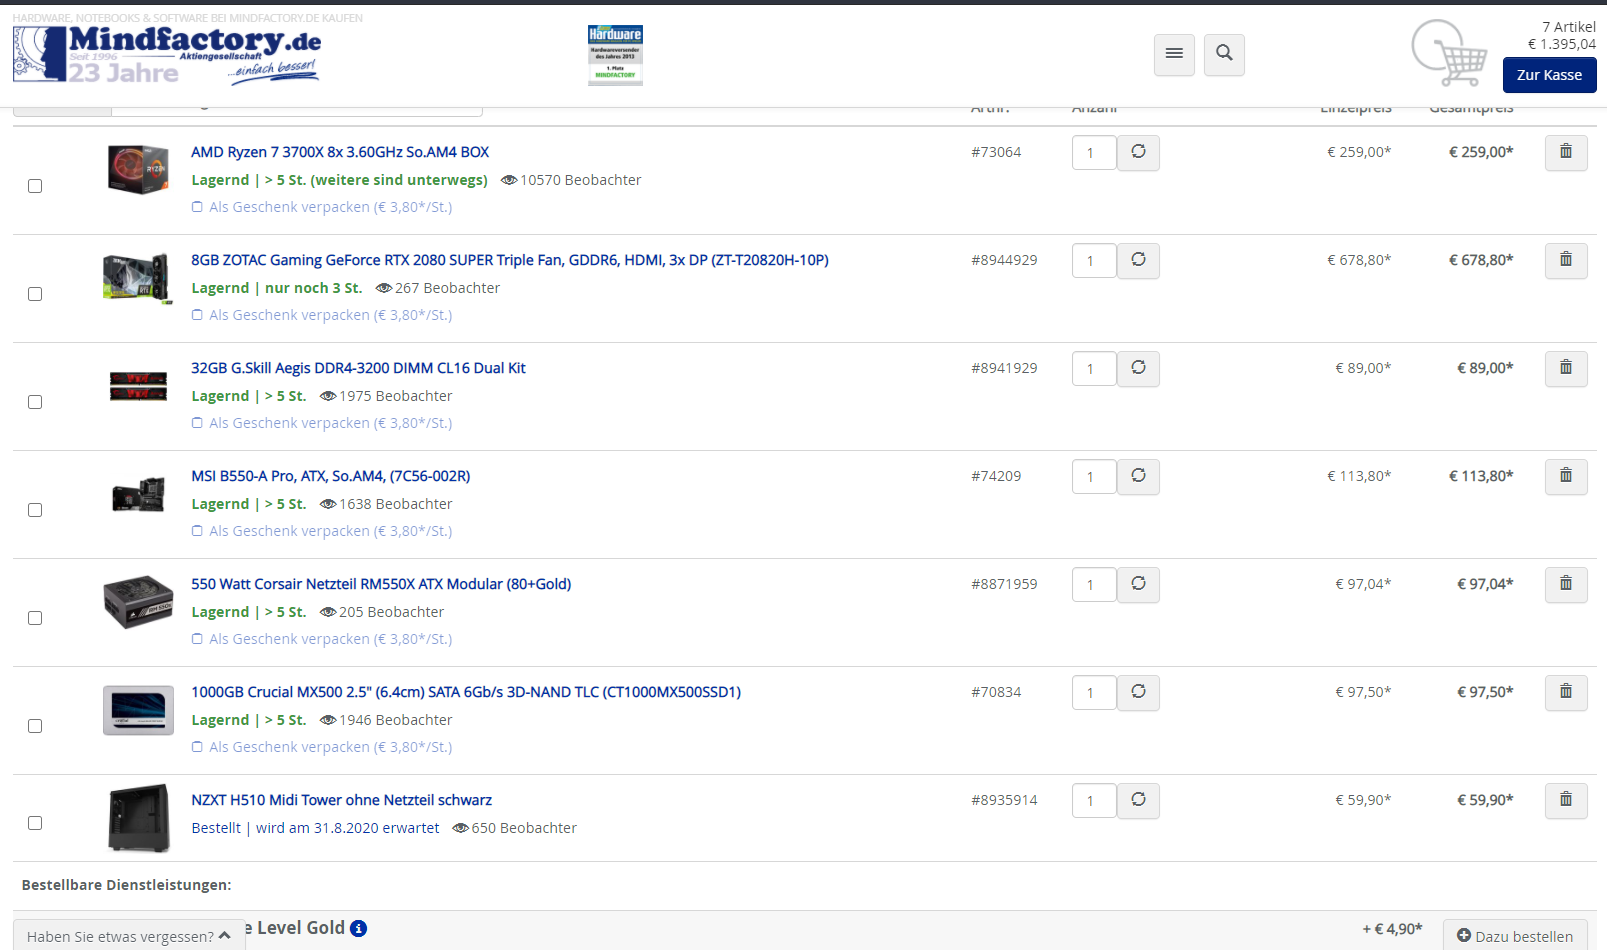Refresh quantity for ZOTAC RTX 2080 SUPER
The width and height of the screenshot is (1607, 950).
1138,260
